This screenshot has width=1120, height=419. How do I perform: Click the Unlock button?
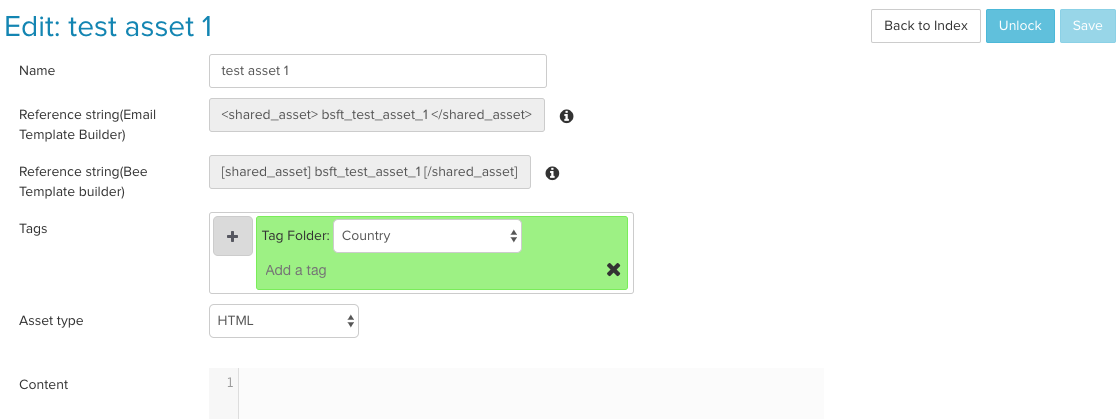[x=1020, y=26]
